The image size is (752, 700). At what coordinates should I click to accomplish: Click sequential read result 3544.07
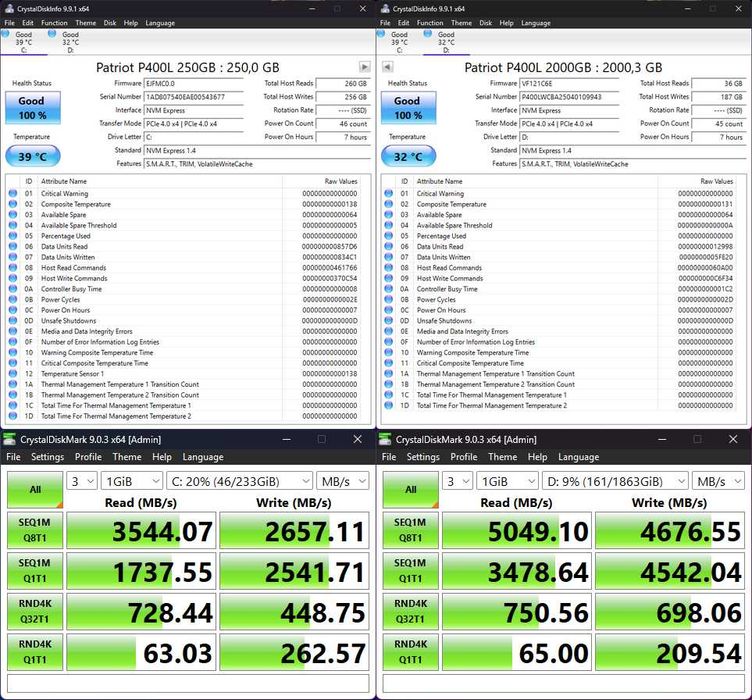click(x=141, y=530)
